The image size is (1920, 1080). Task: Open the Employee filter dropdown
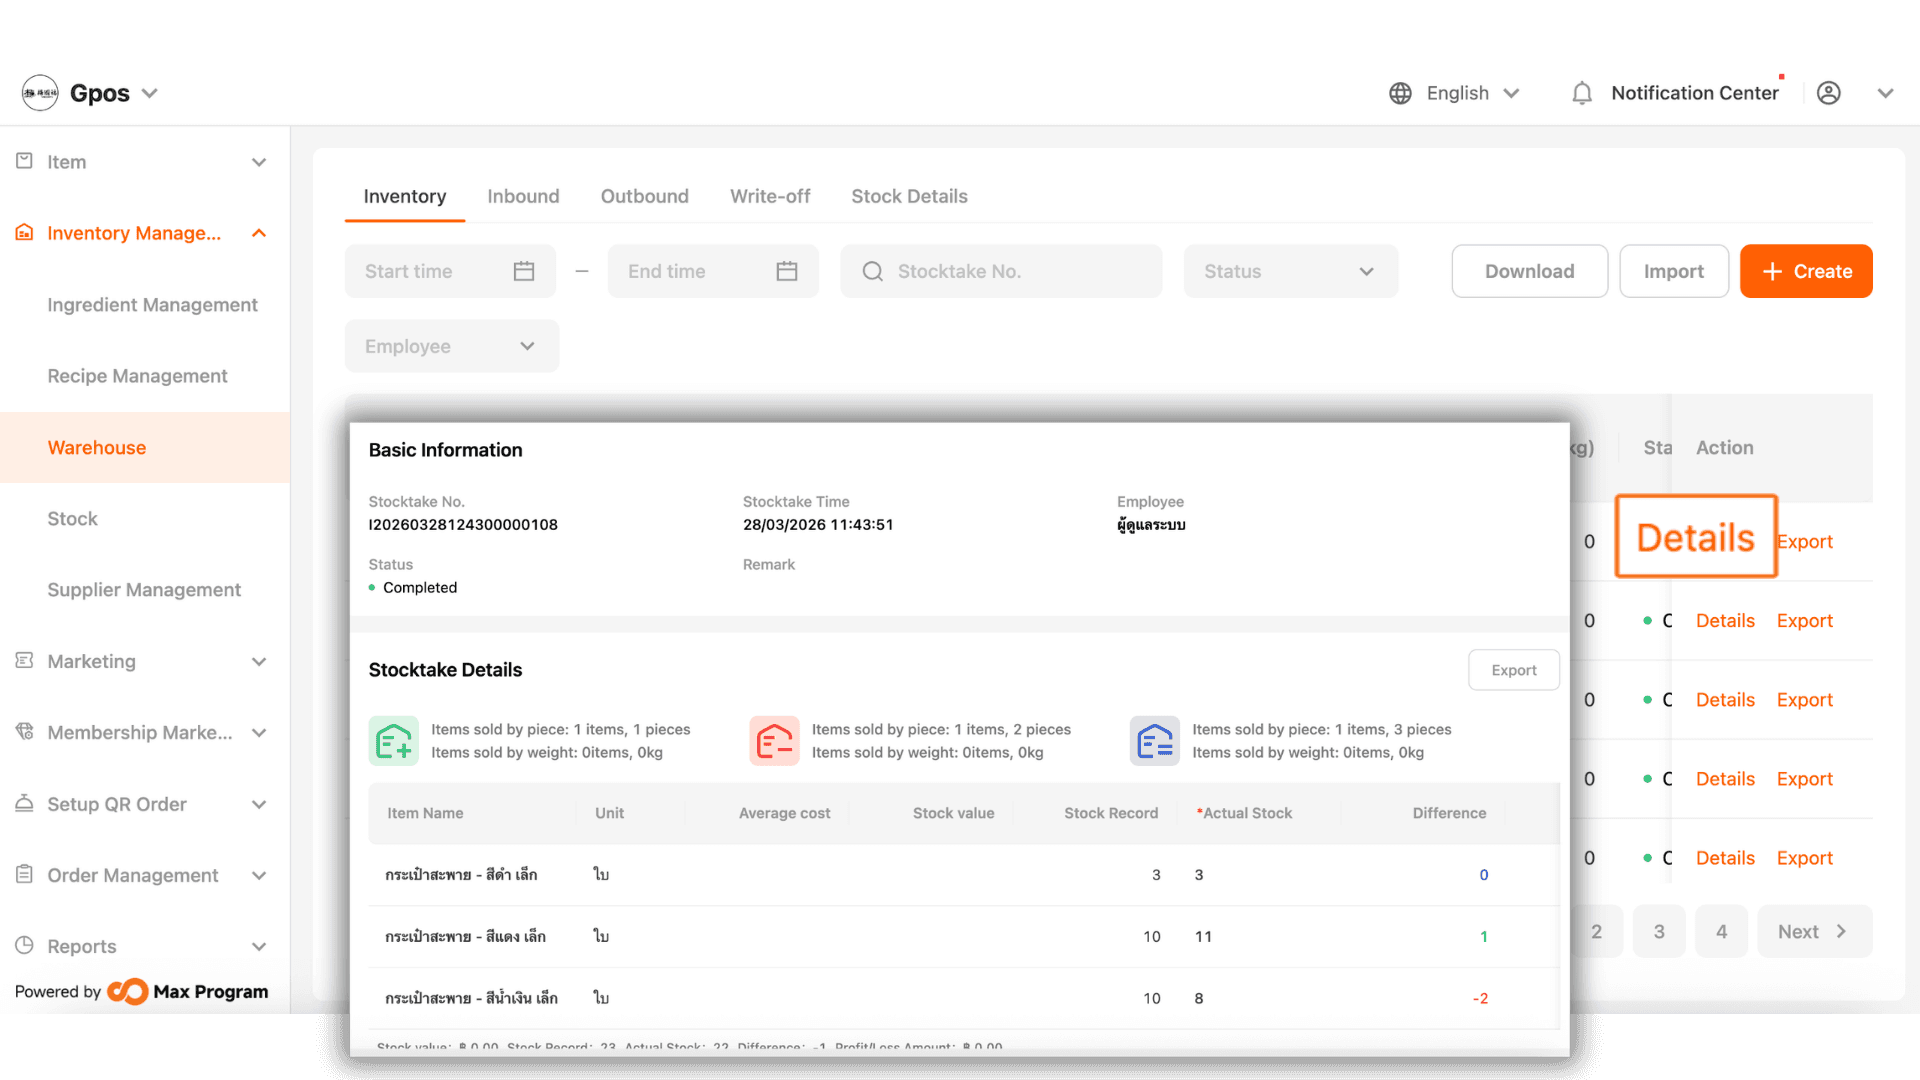451,346
